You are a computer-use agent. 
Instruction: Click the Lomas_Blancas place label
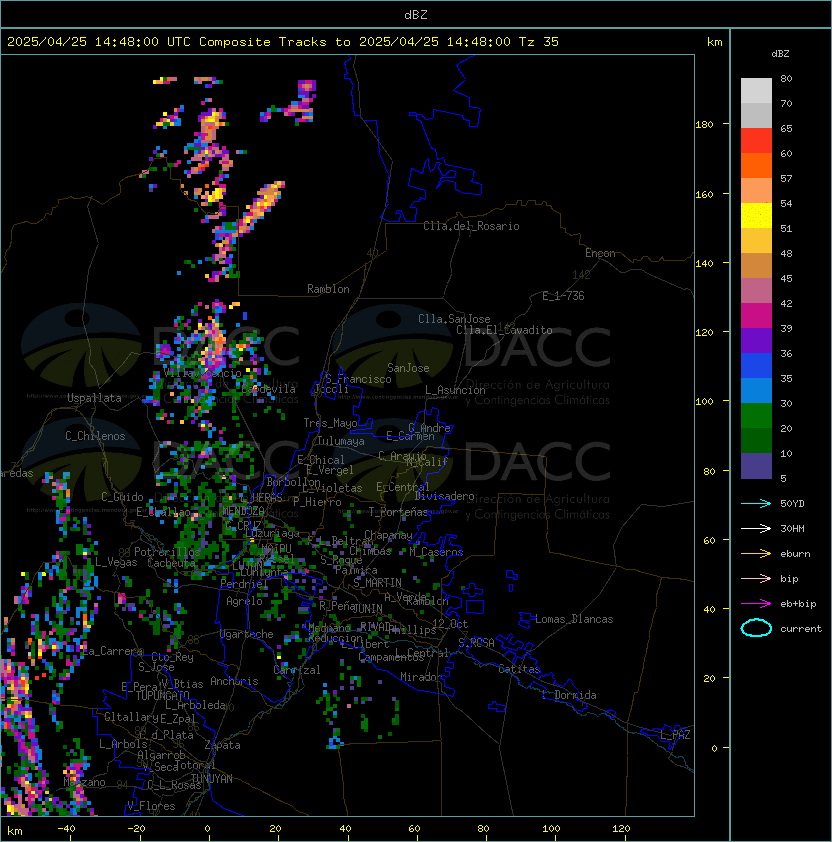tap(574, 619)
